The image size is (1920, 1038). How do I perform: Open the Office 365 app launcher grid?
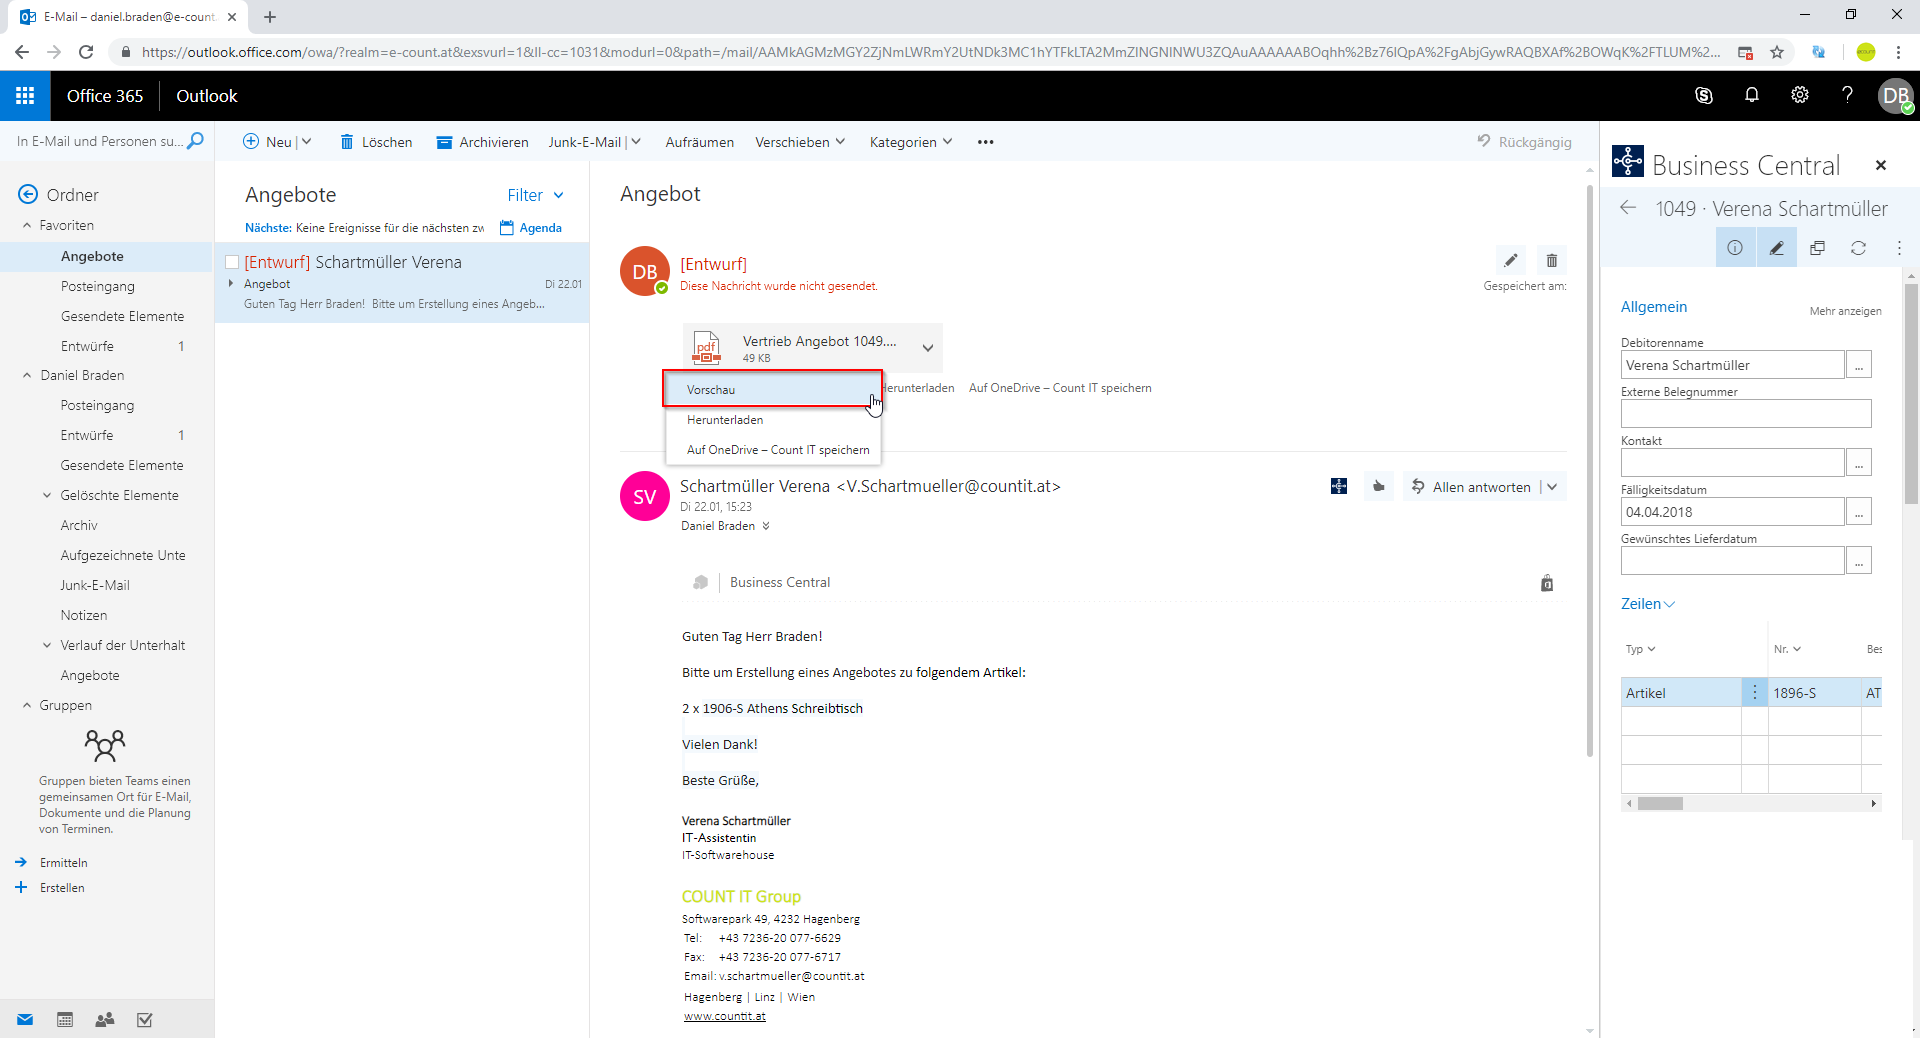tap(25, 96)
